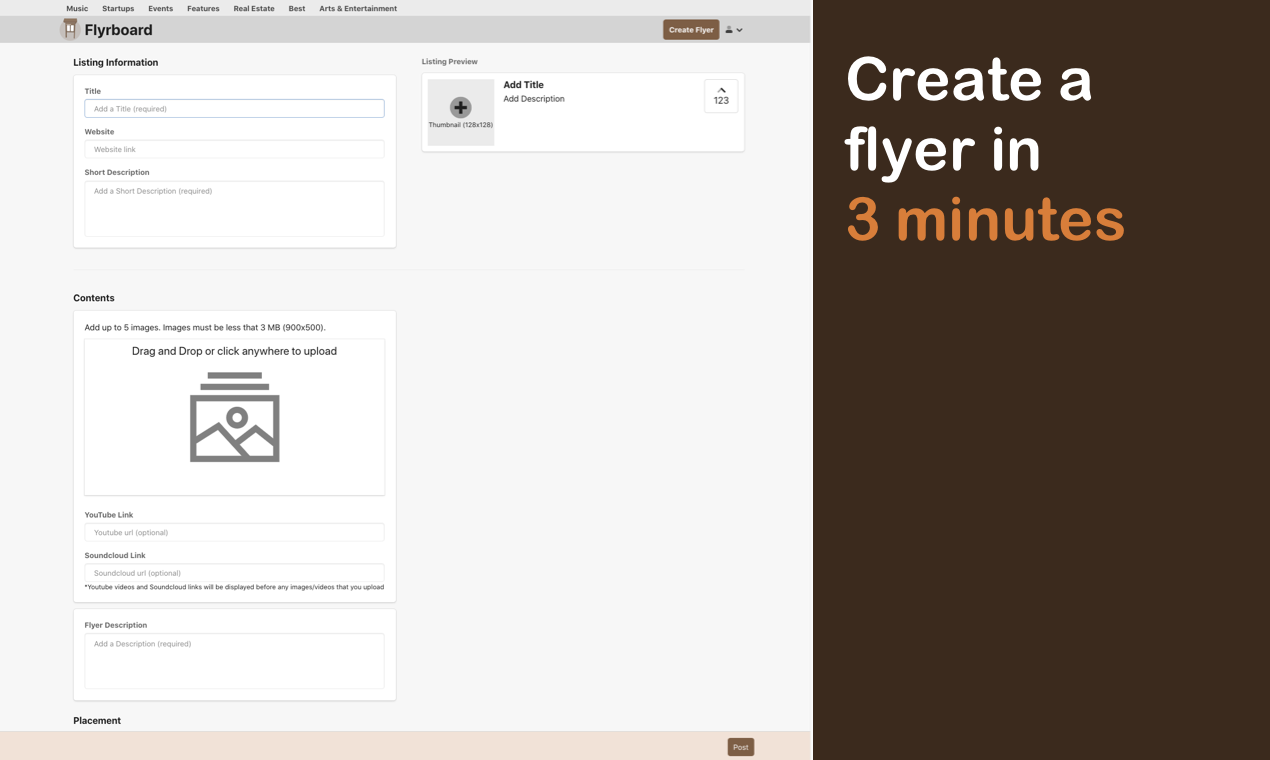
Task: Click the plus icon on the thumbnail placeholder
Action: (460, 107)
